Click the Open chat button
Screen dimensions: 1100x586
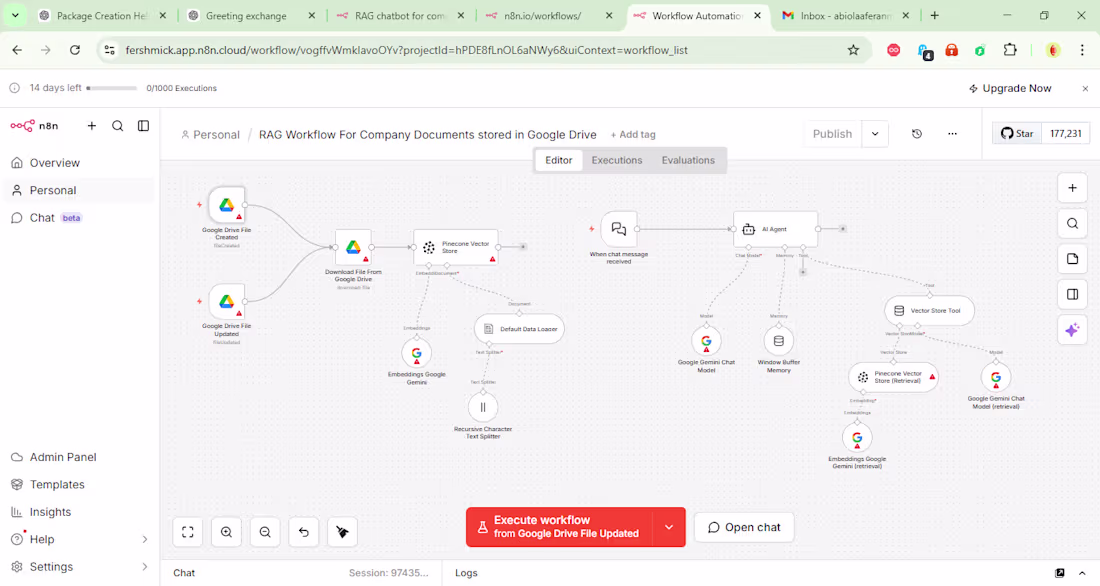(744, 527)
